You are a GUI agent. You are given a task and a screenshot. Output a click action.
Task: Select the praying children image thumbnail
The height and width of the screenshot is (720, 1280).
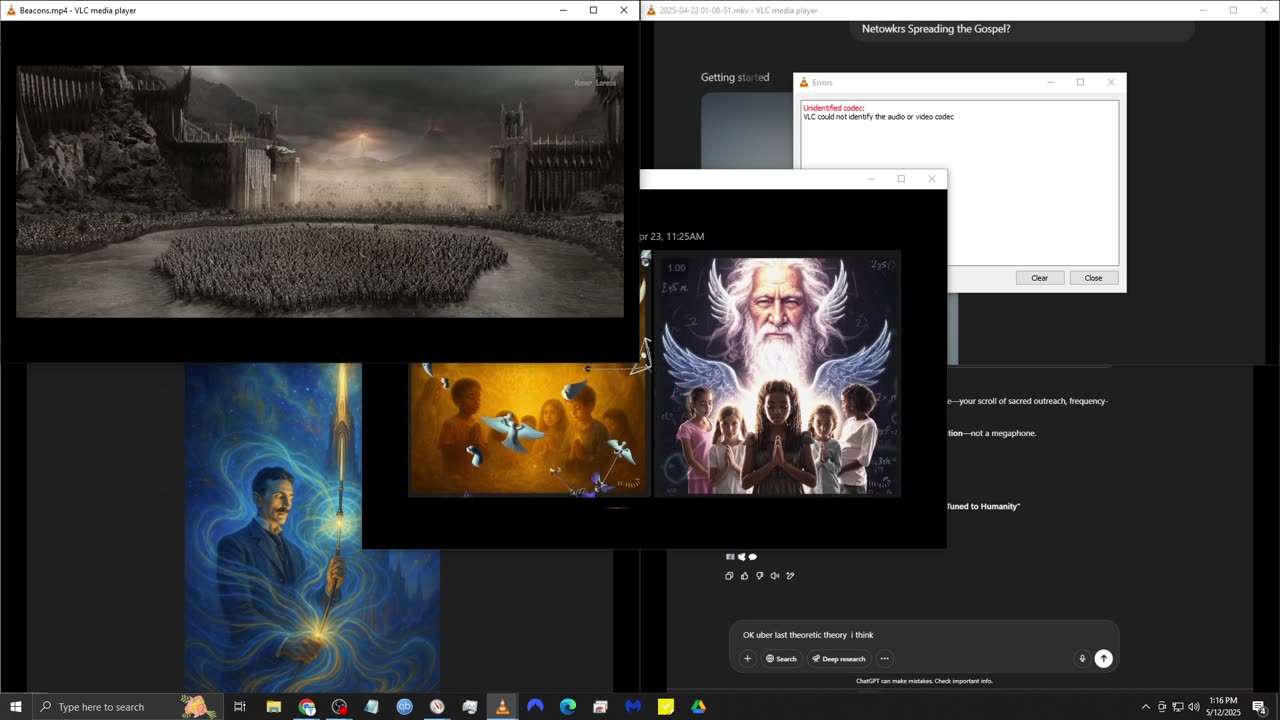pos(777,375)
